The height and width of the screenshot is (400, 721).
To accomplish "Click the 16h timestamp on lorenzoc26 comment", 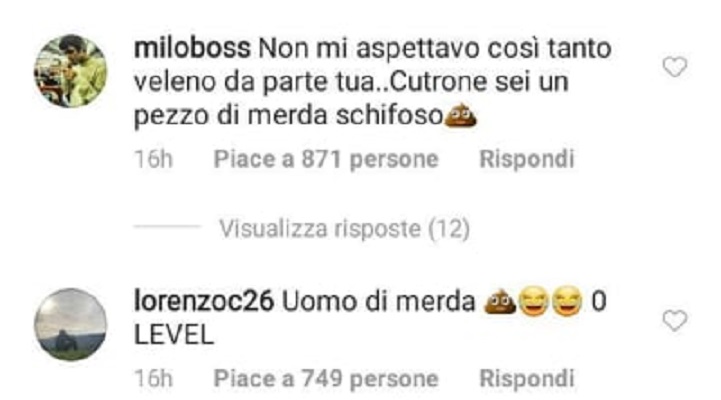I will click(154, 379).
